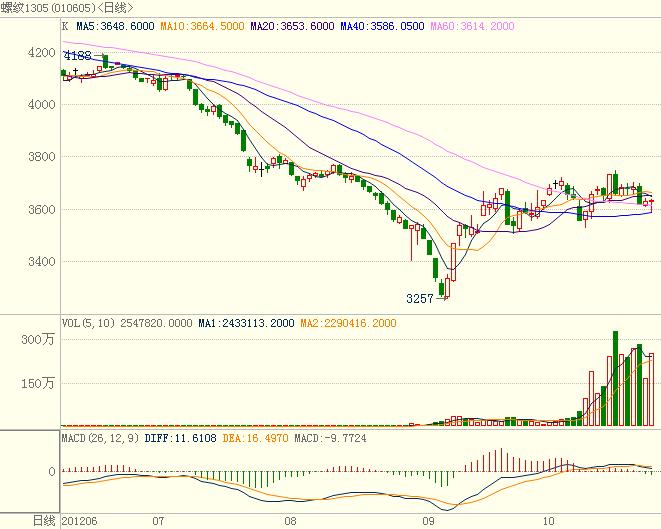The height and width of the screenshot is (529, 661).
Task: Click the K candlestick label
Action: tap(65, 25)
